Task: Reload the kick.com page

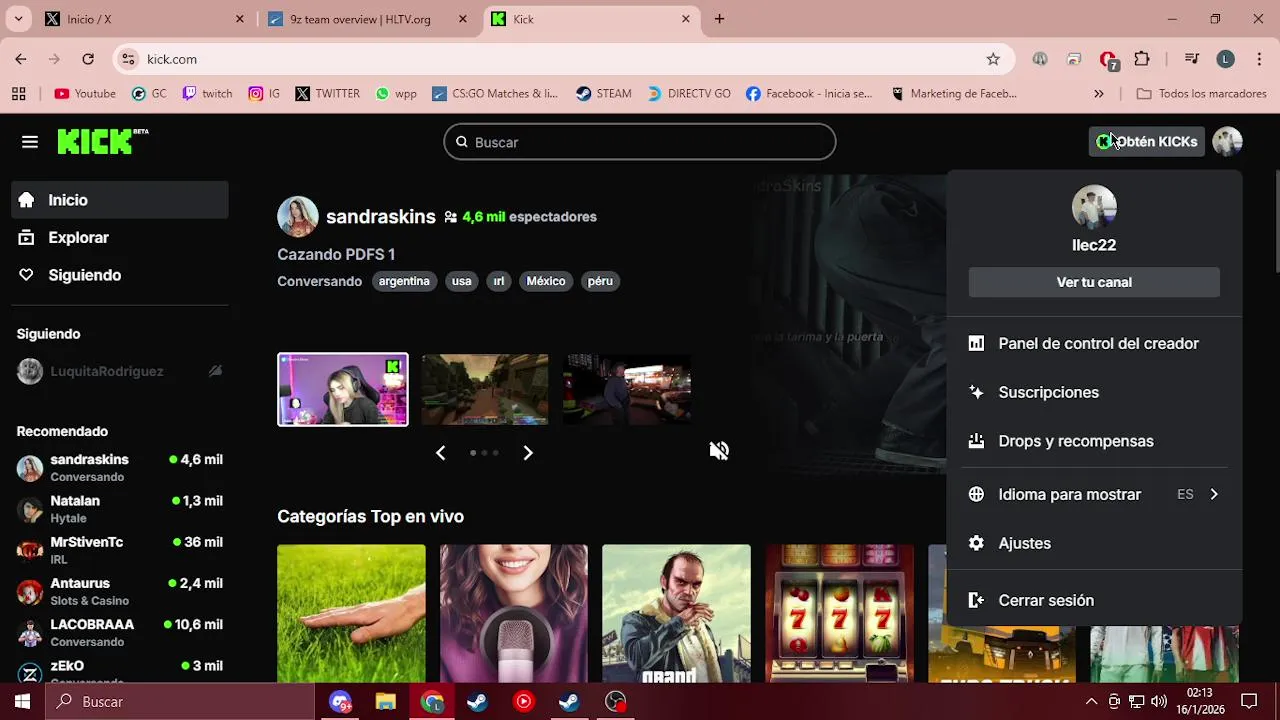Action: (88, 59)
